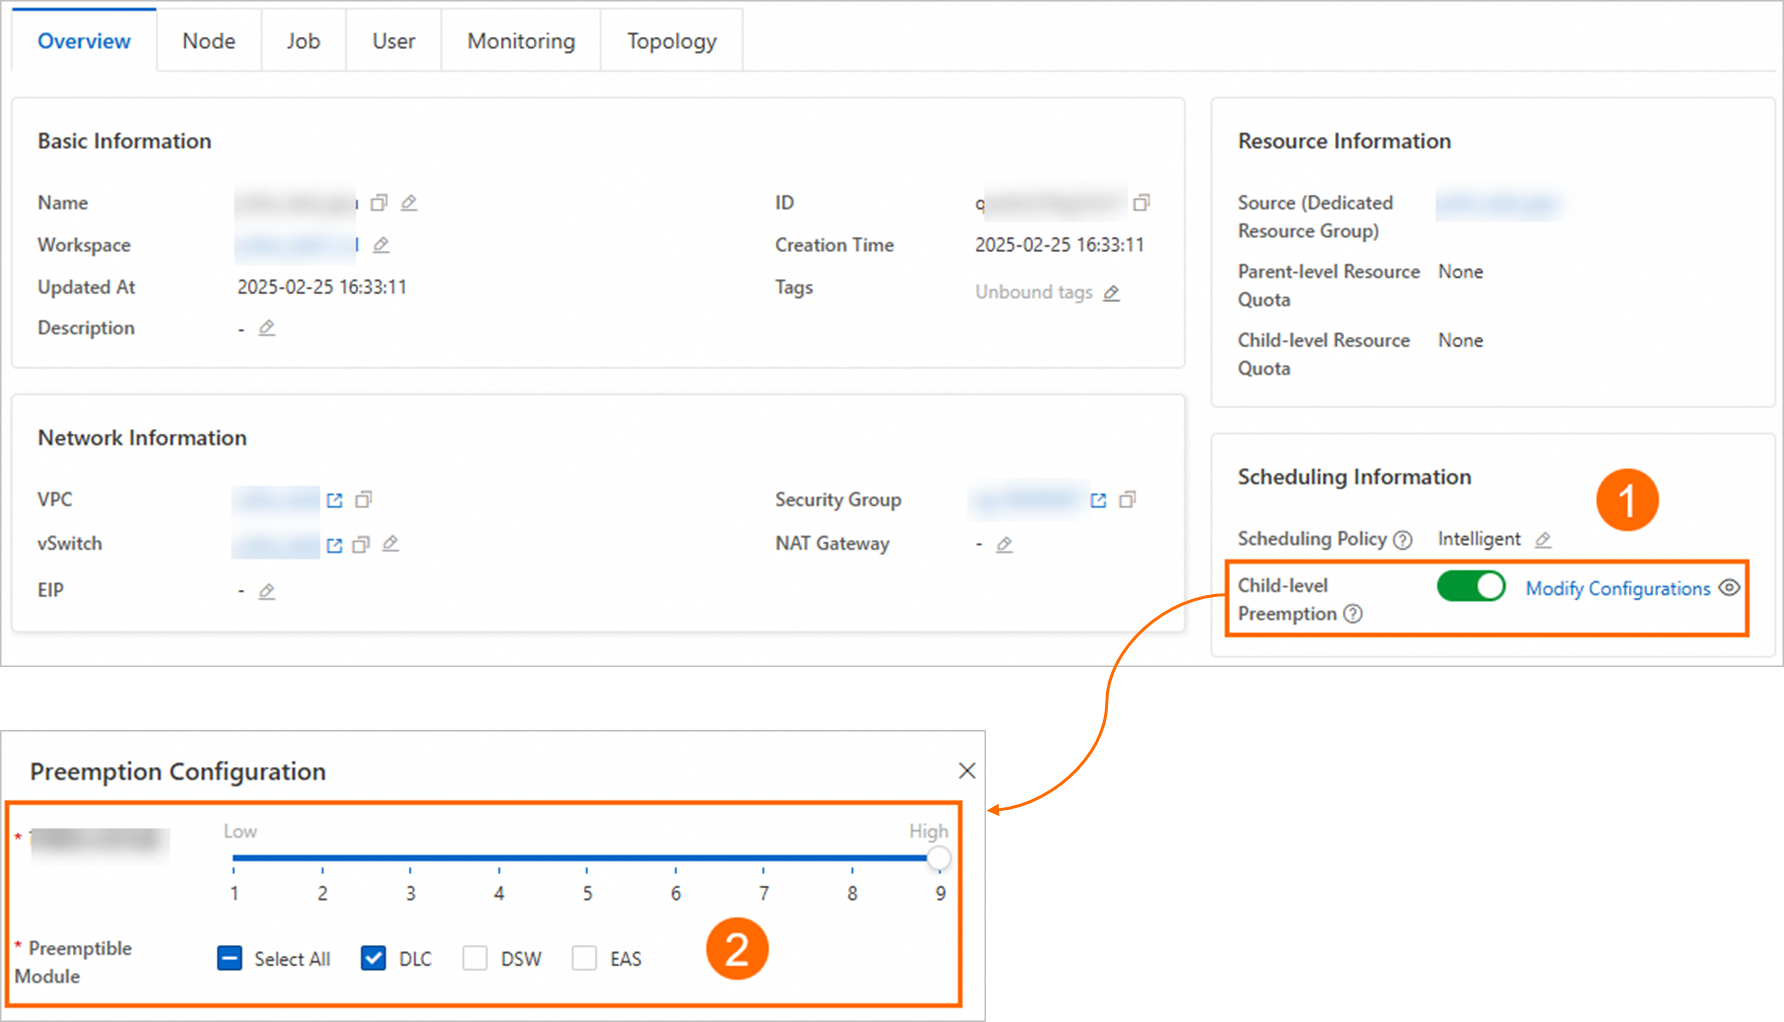The width and height of the screenshot is (1784, 1022).
Task: Click the Intelligent policy value
Action: pyautogui.click(x=1479, y=539)
